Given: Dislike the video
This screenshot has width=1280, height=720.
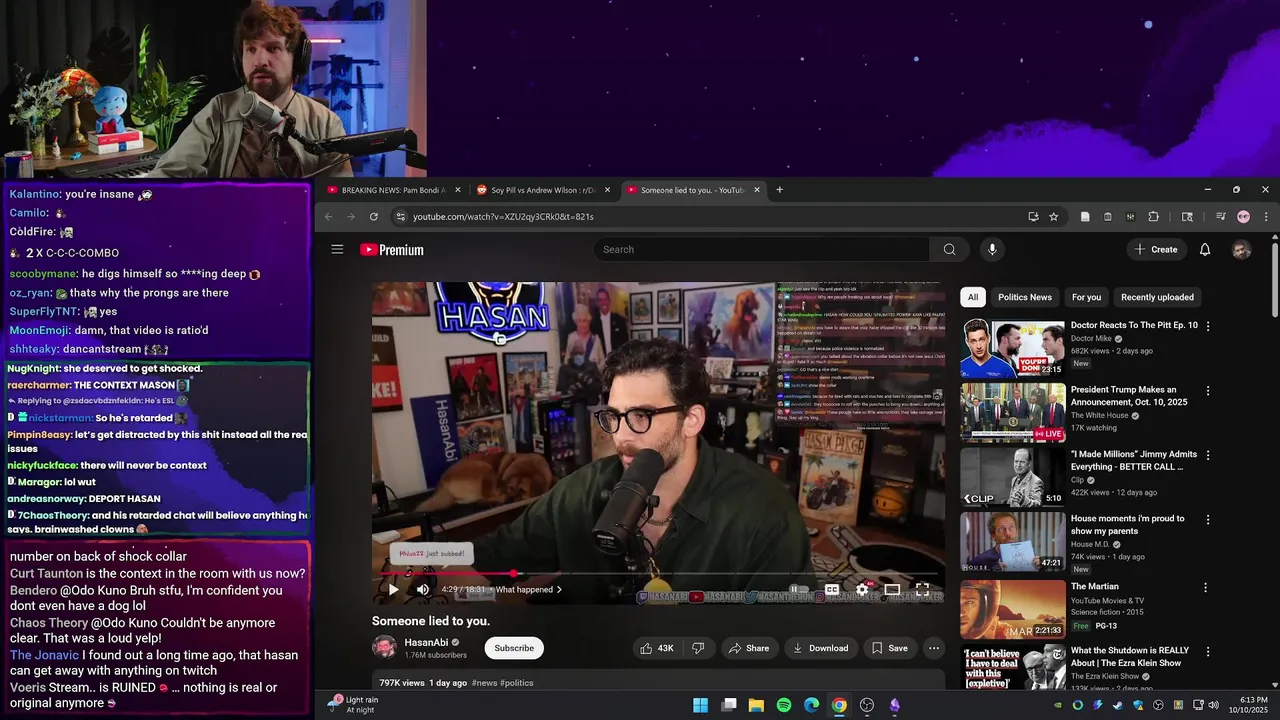Looking at the screenshot, I should (x=698, y=648).
